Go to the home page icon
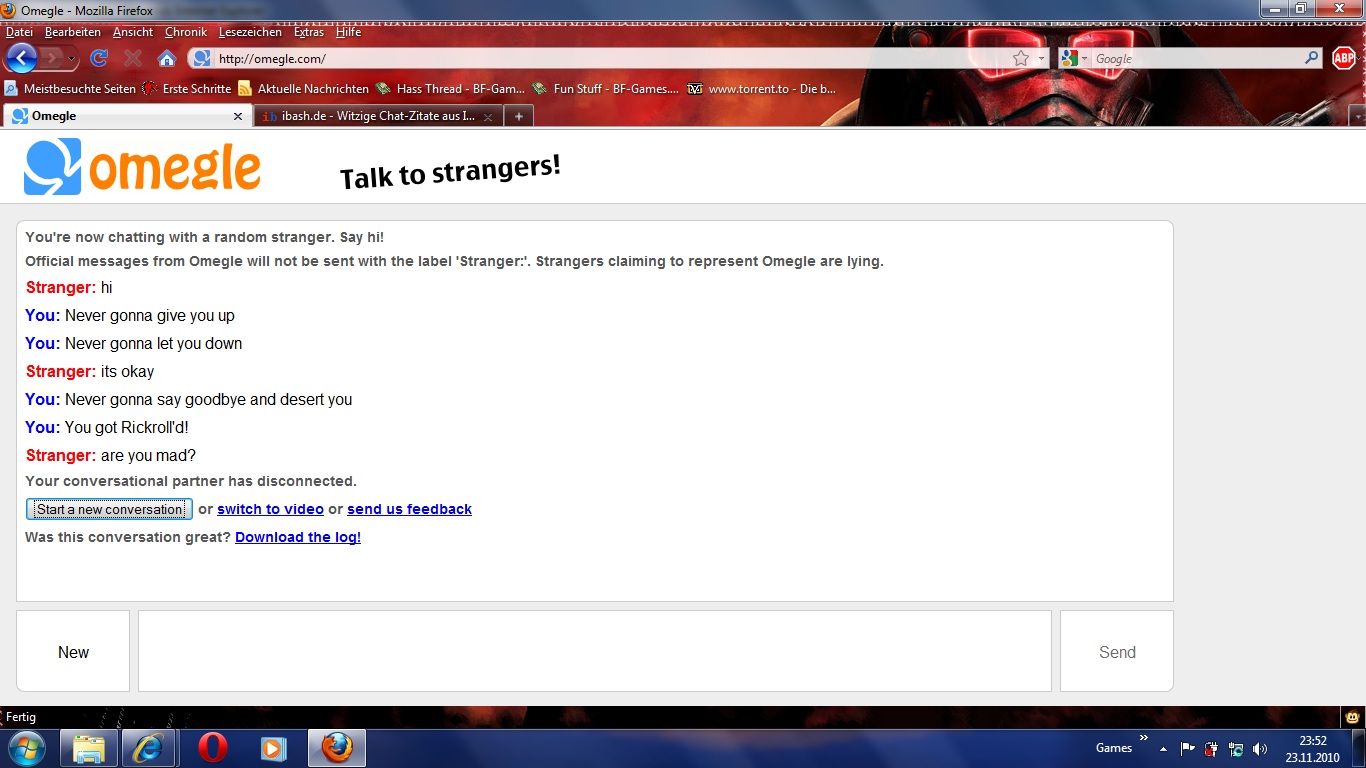Image resolution: width=1366 pixels, height=768 pixels. tap(167, 58)
